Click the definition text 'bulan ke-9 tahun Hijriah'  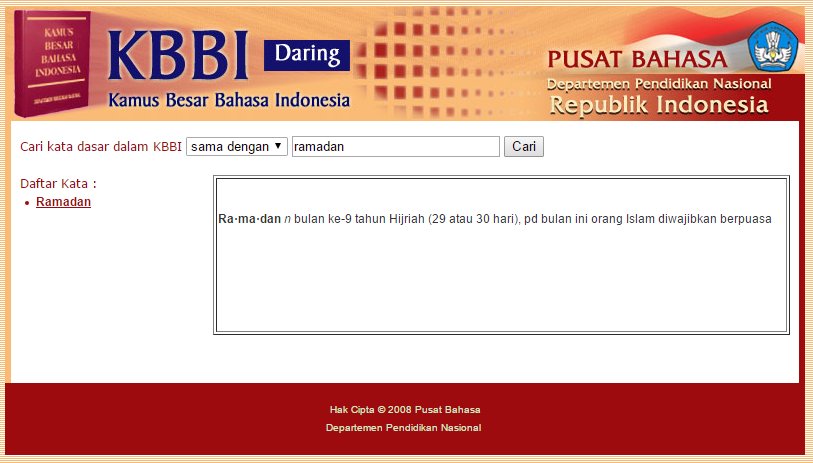point(359,219)
